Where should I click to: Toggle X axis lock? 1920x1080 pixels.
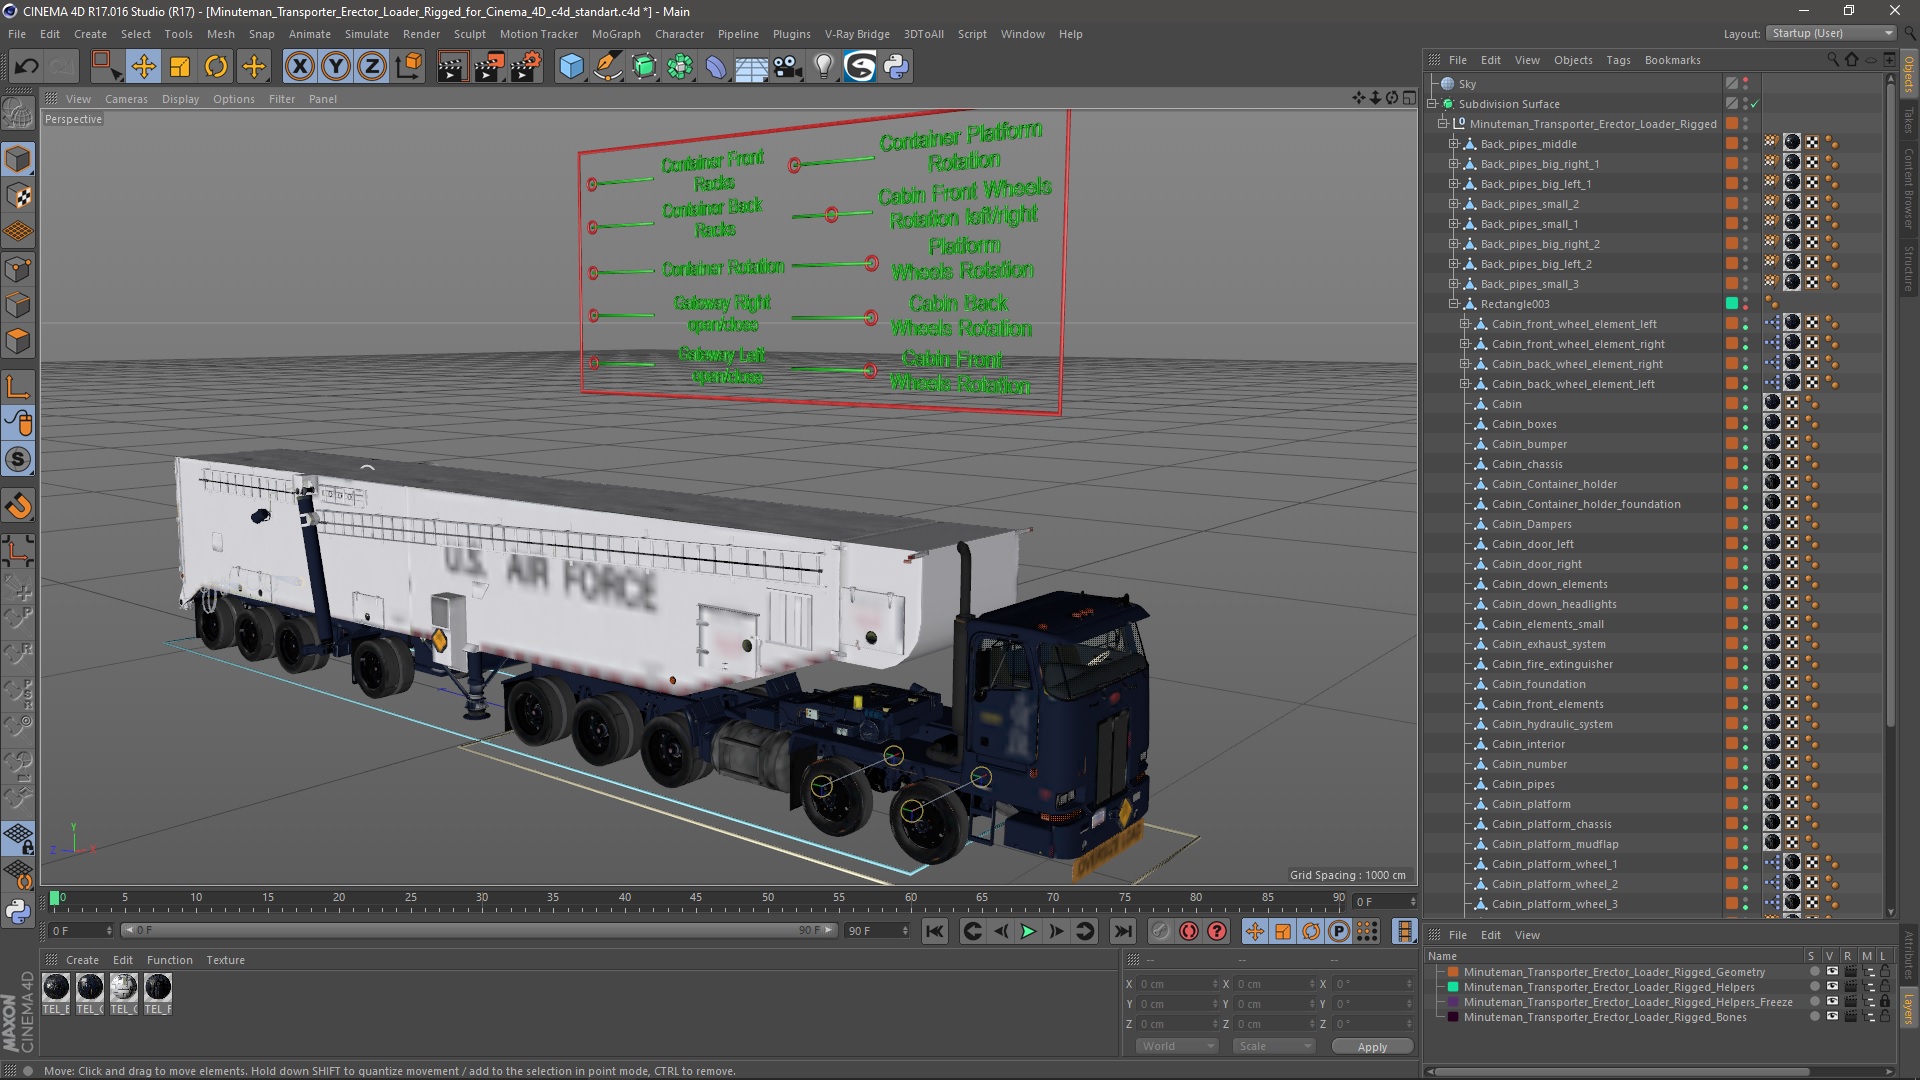click(299, 67)
